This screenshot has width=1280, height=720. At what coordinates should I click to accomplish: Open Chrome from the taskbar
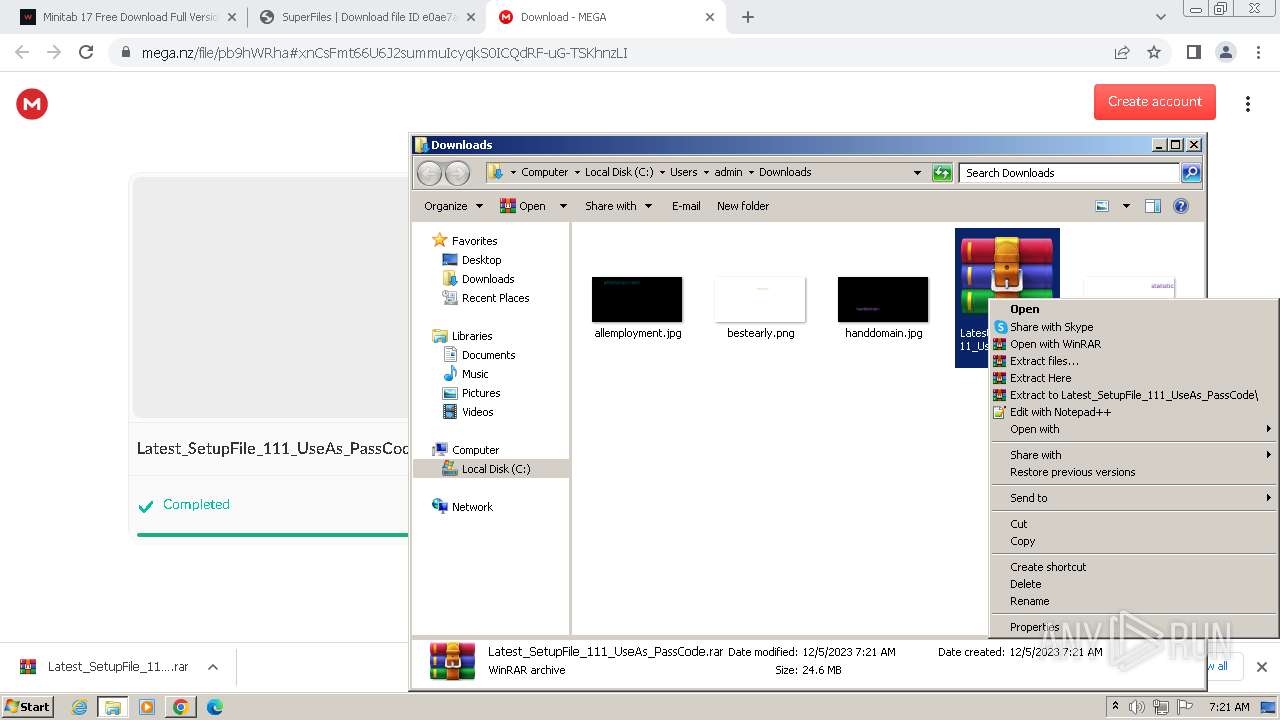pyautogui.click(x=181, y=707)
